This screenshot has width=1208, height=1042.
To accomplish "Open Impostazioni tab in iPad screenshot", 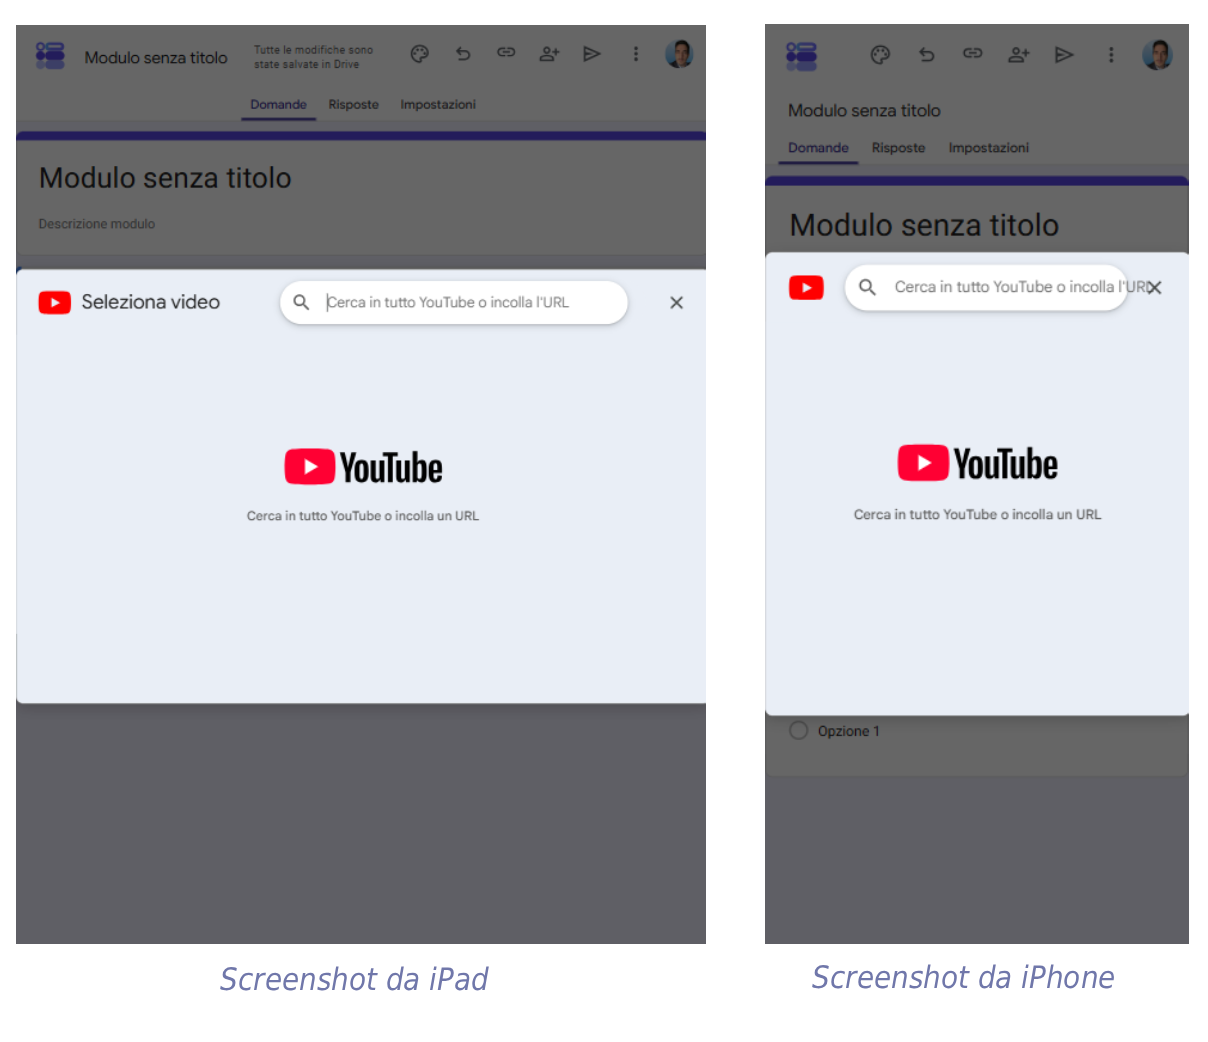I will [438, 104].
